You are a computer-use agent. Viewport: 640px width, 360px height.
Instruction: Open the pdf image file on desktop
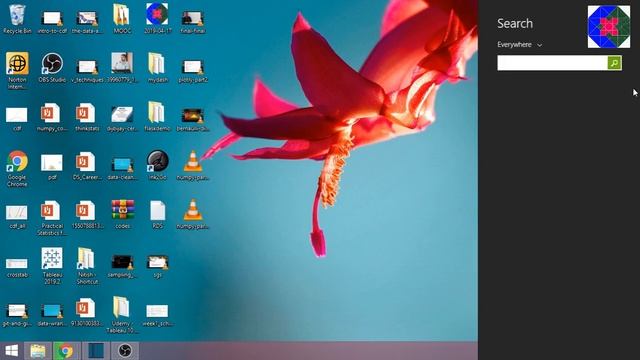click(52, 167)
